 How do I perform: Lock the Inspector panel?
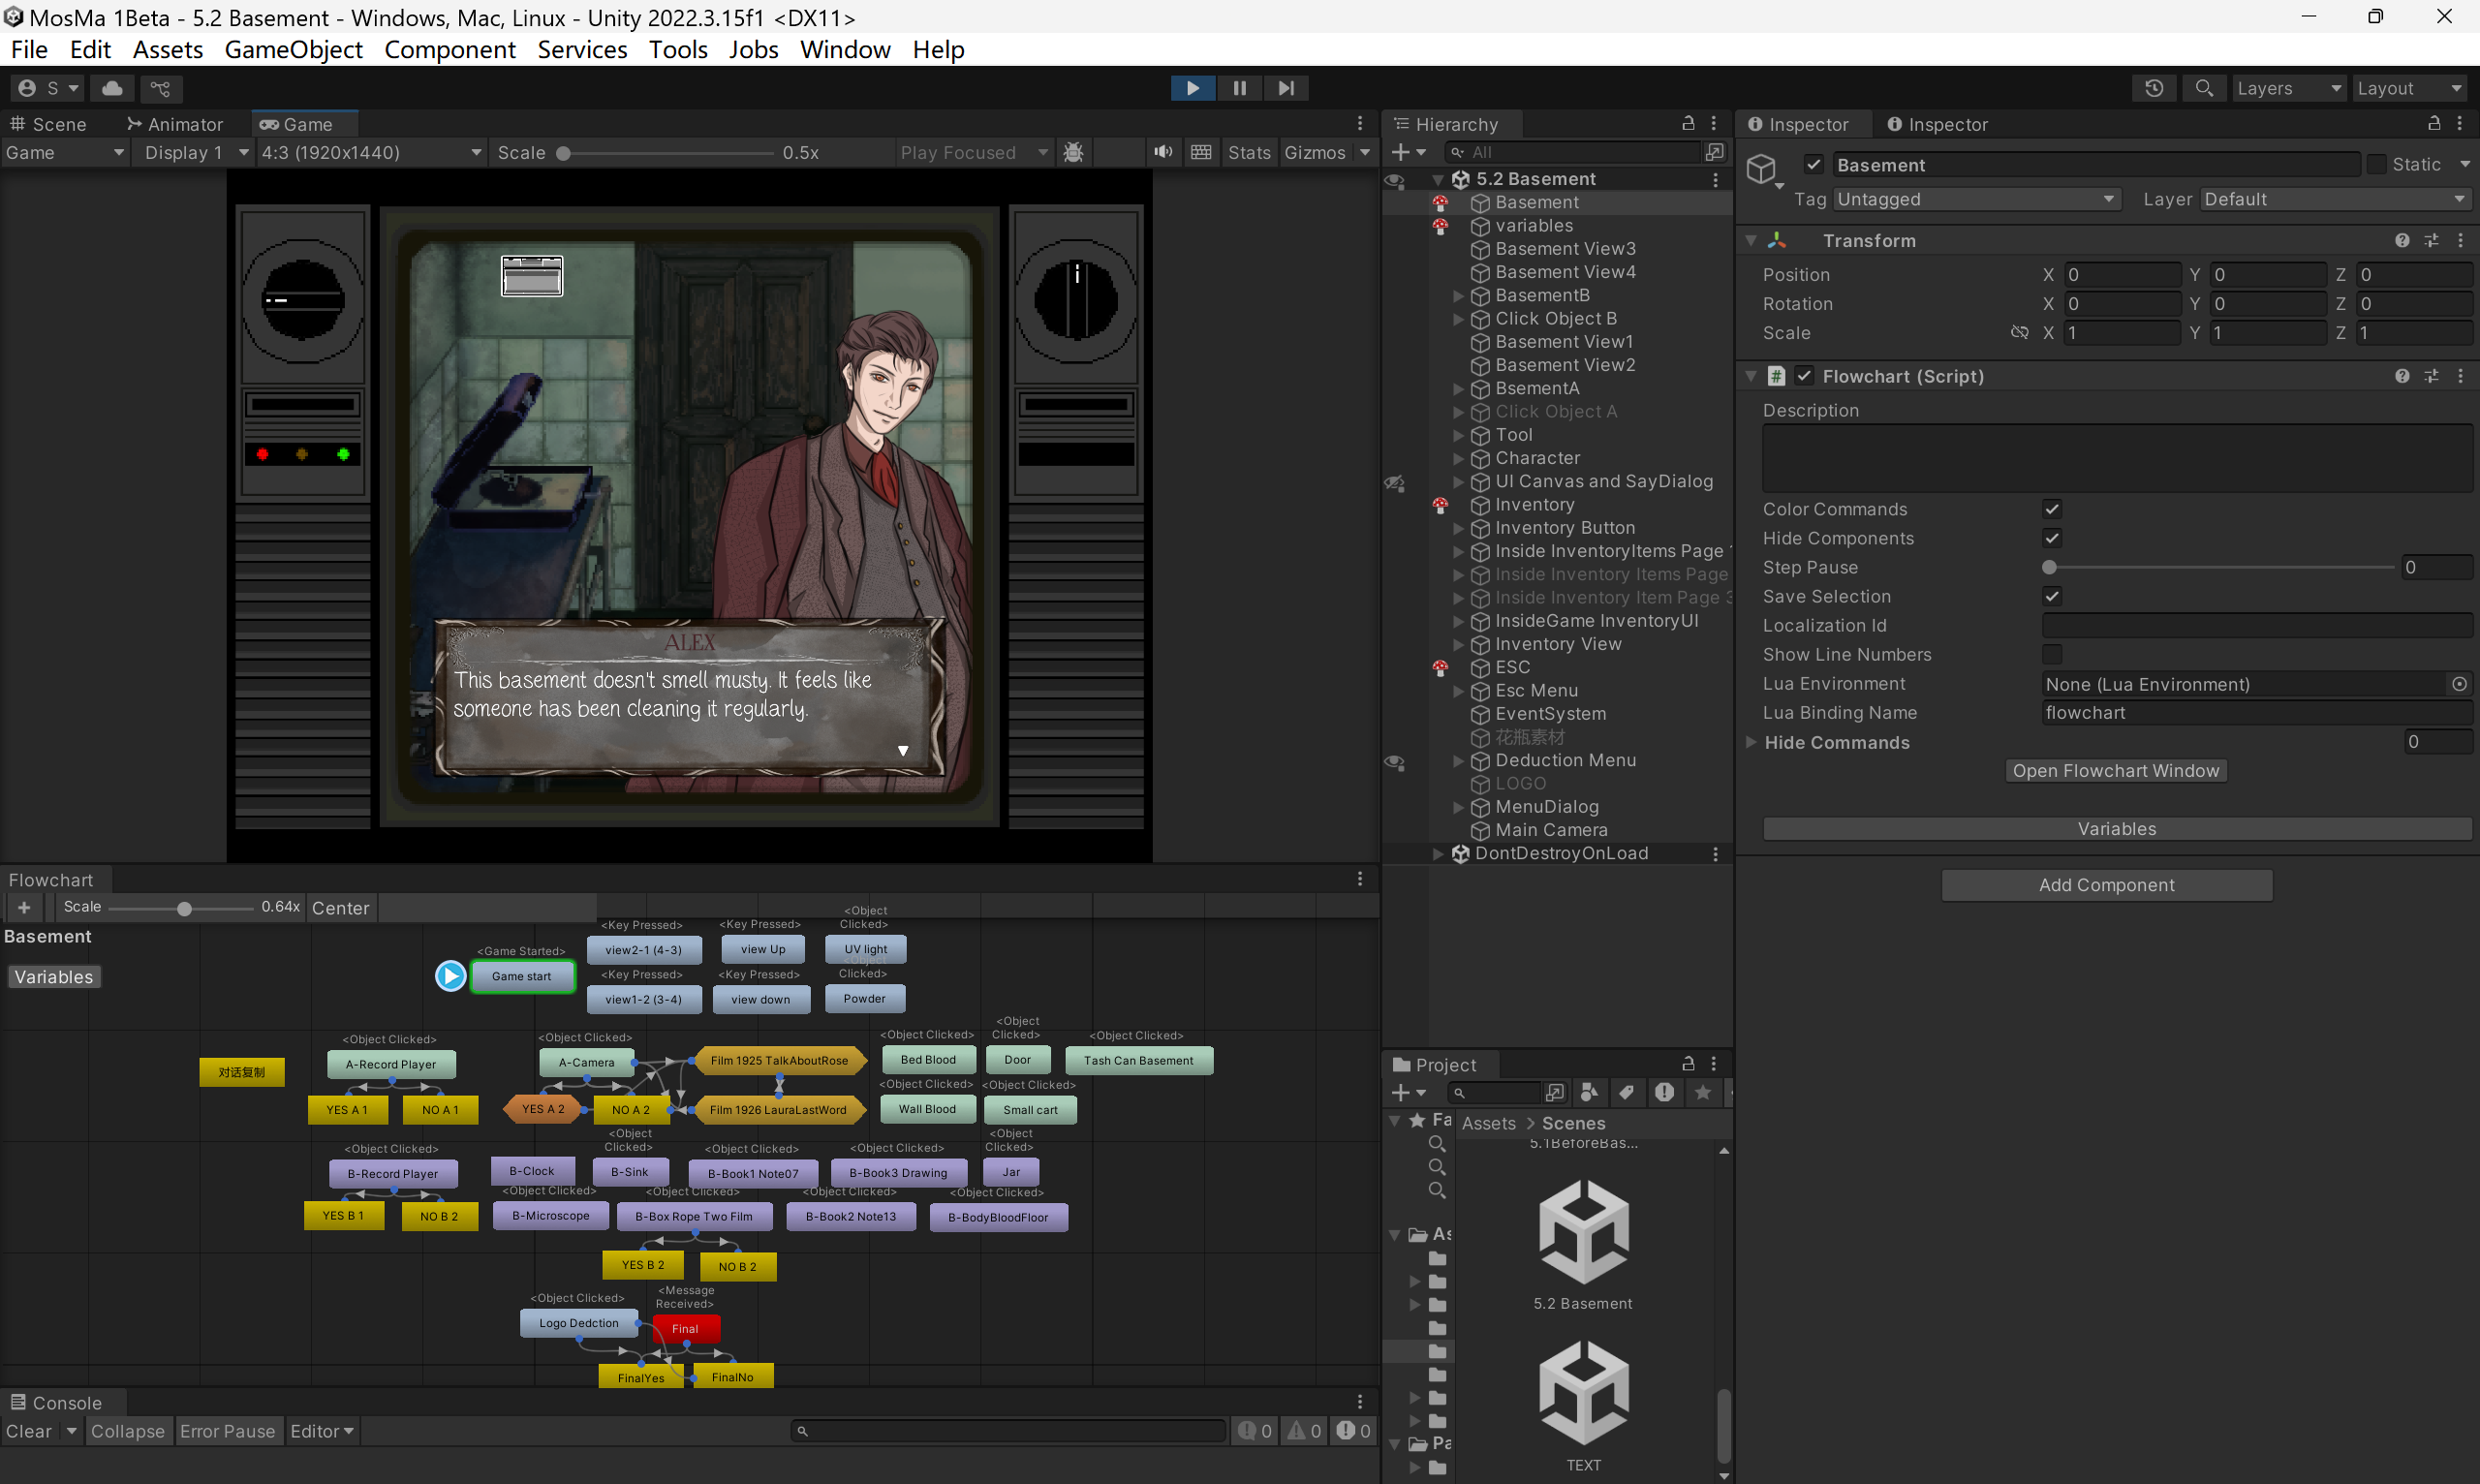coord(2434,123)
